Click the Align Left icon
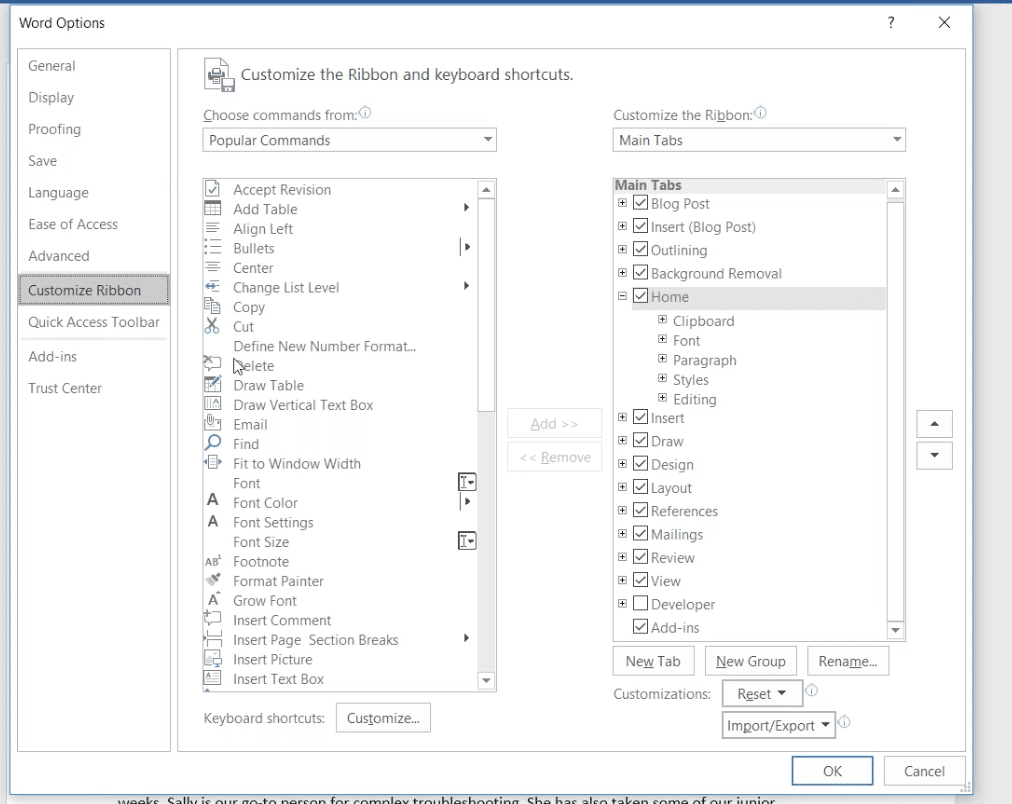Viewport: 1012px width, 804px height. tap(212, 228)
